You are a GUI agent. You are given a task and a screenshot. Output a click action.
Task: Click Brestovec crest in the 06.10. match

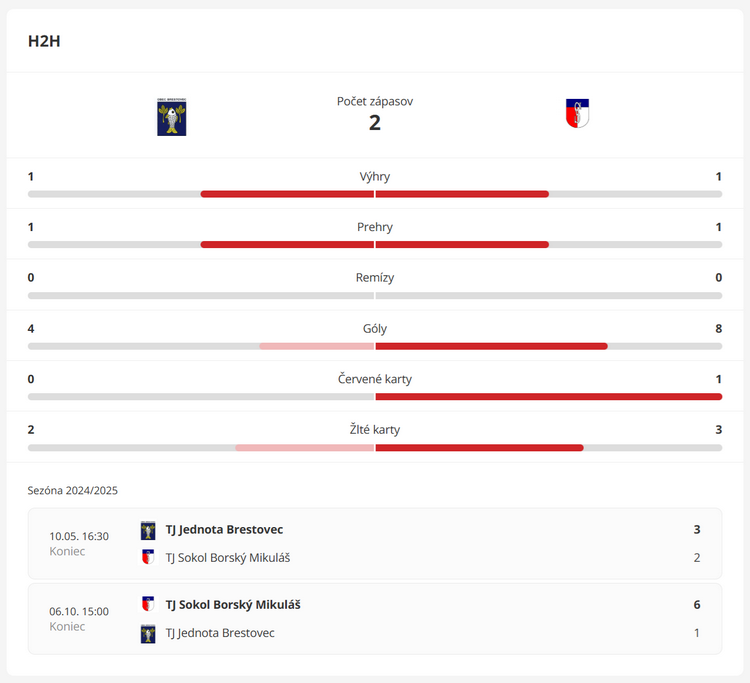pos(148,634)
